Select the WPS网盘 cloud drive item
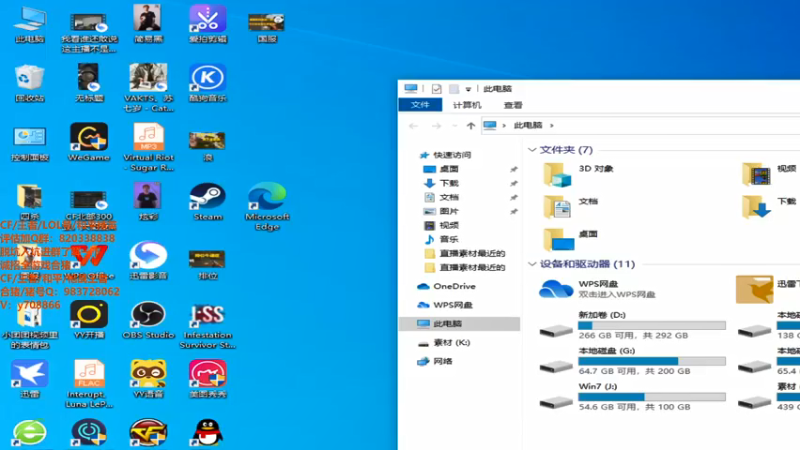This screenshot has height=450, width=800. 597,289
